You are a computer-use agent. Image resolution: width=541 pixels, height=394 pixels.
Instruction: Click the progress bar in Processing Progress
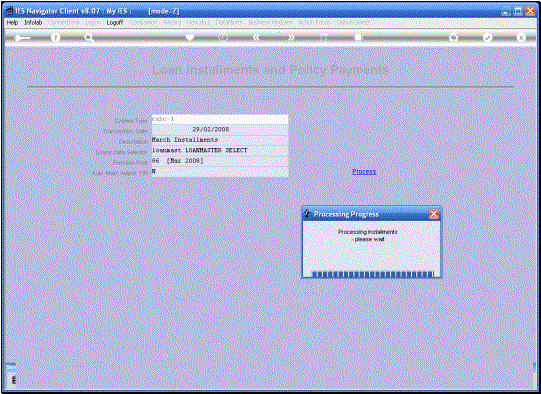[x=373, y=274]
